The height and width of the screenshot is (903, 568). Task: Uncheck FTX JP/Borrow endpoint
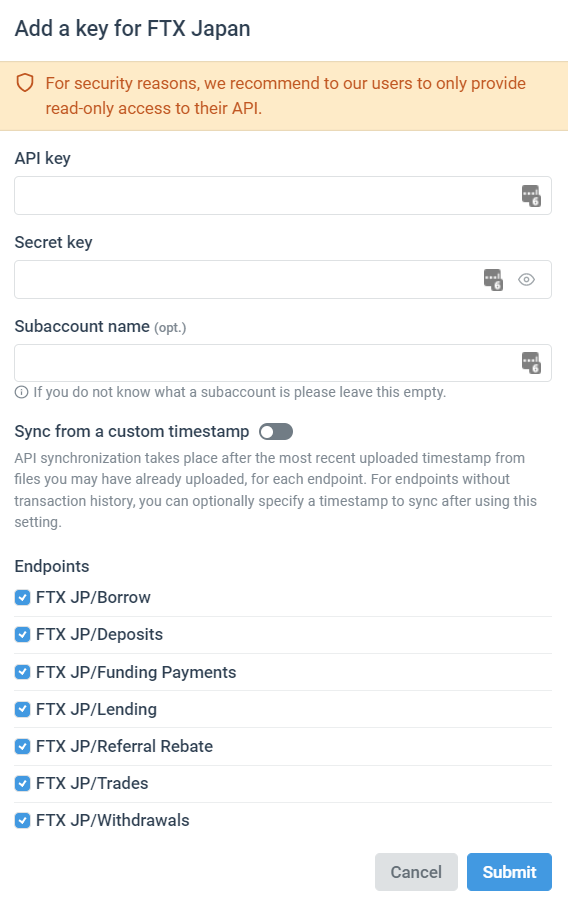[x=22, y=597]
